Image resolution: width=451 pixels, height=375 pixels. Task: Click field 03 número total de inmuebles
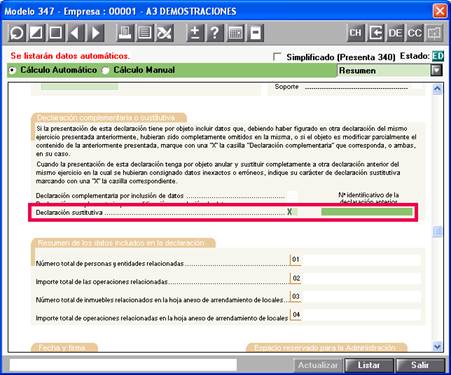coord(361,297)
